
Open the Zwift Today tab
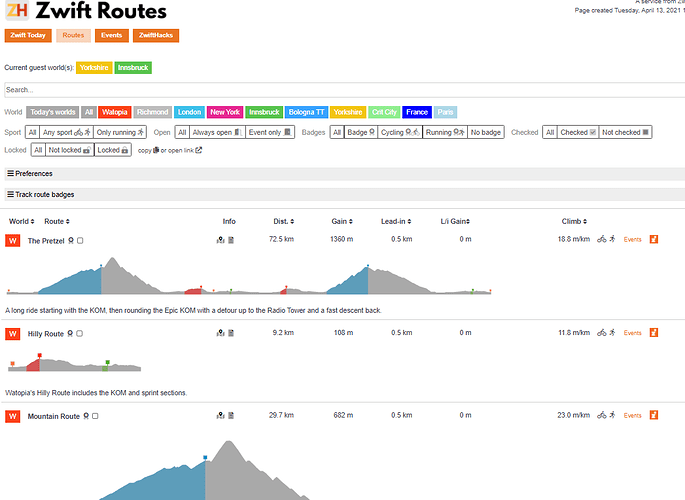coord(28,35)
